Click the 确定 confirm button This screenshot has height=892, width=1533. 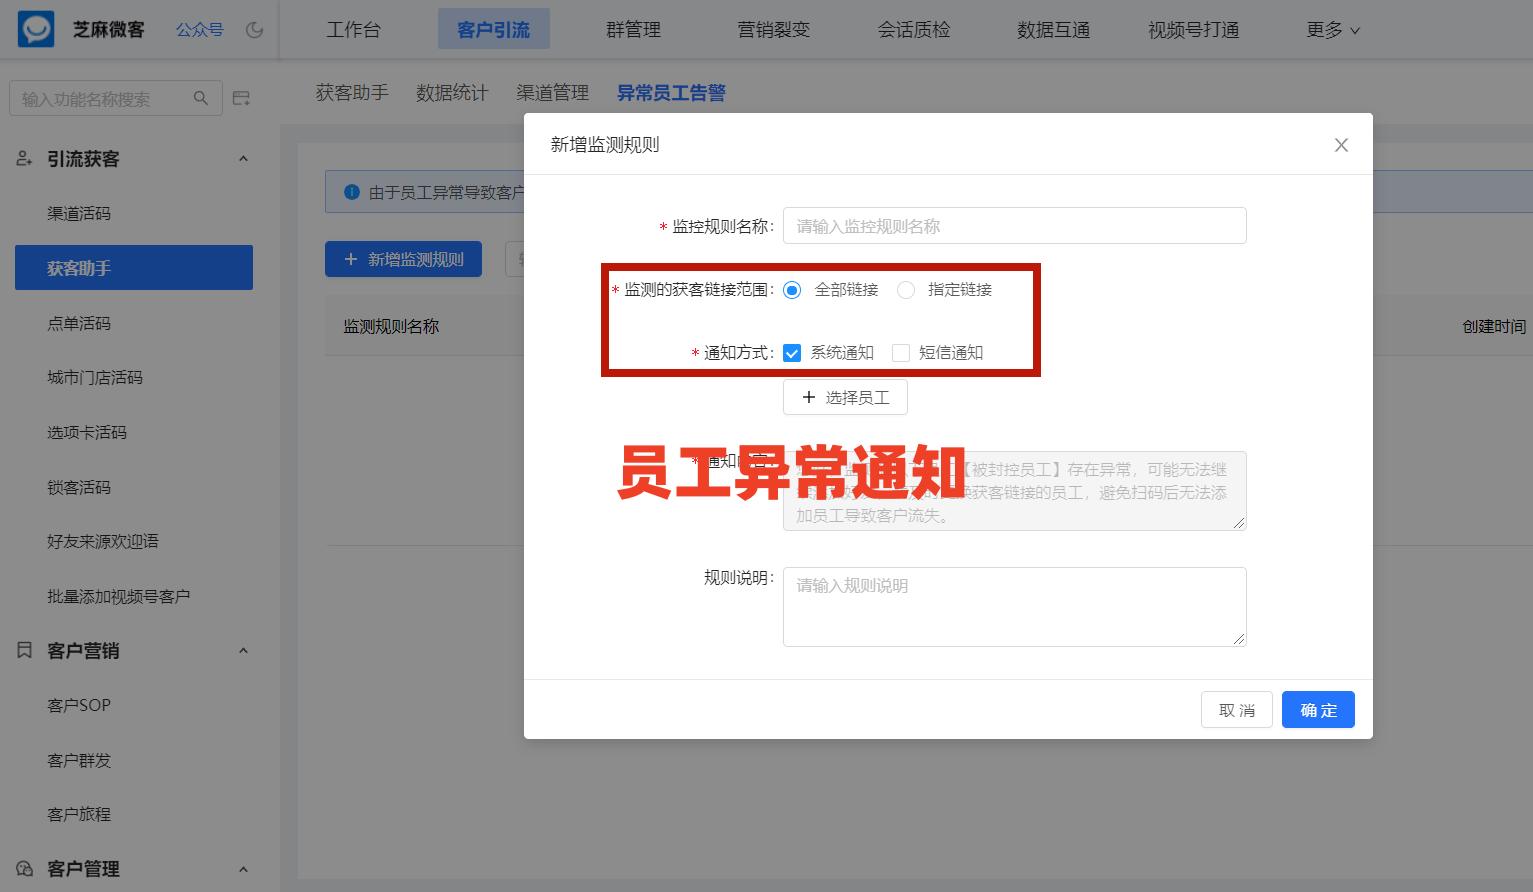(1317, 709)
